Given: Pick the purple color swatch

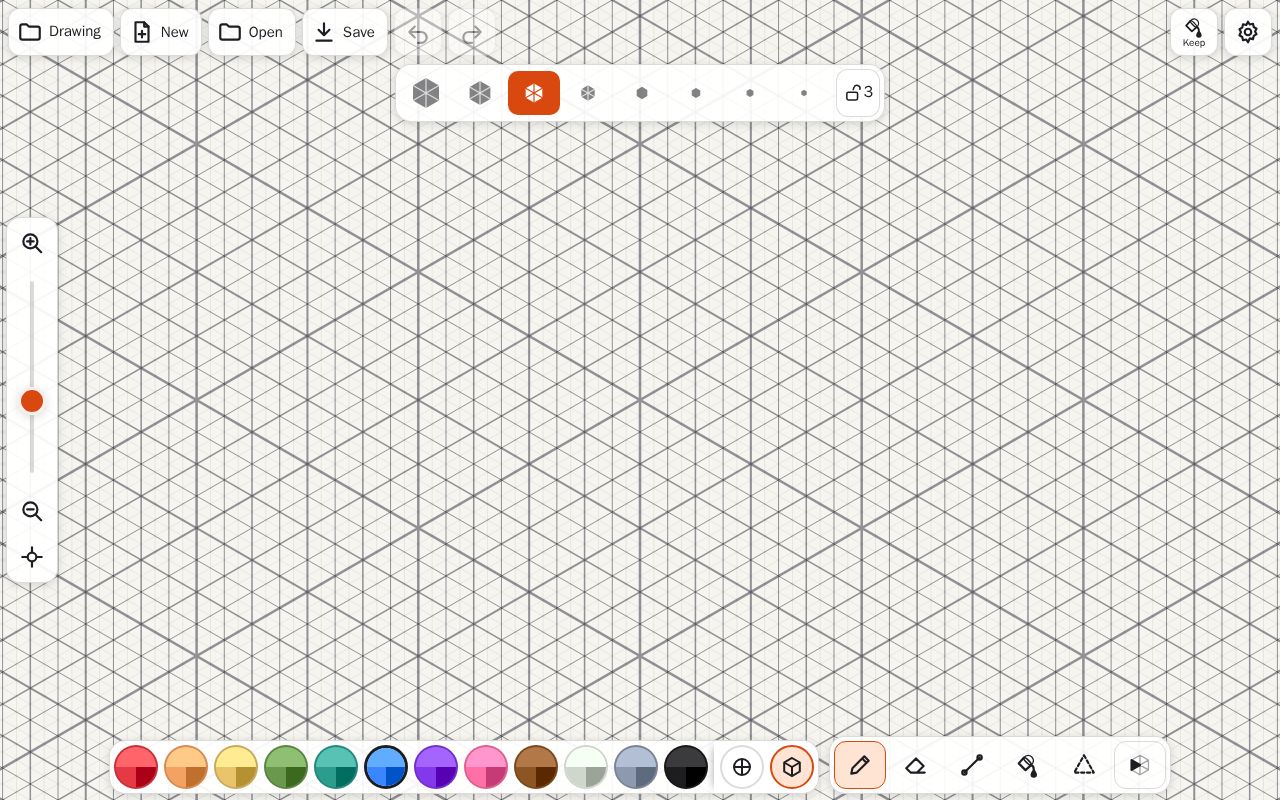Looking at the screenshot, I should [x=436, y=767].
